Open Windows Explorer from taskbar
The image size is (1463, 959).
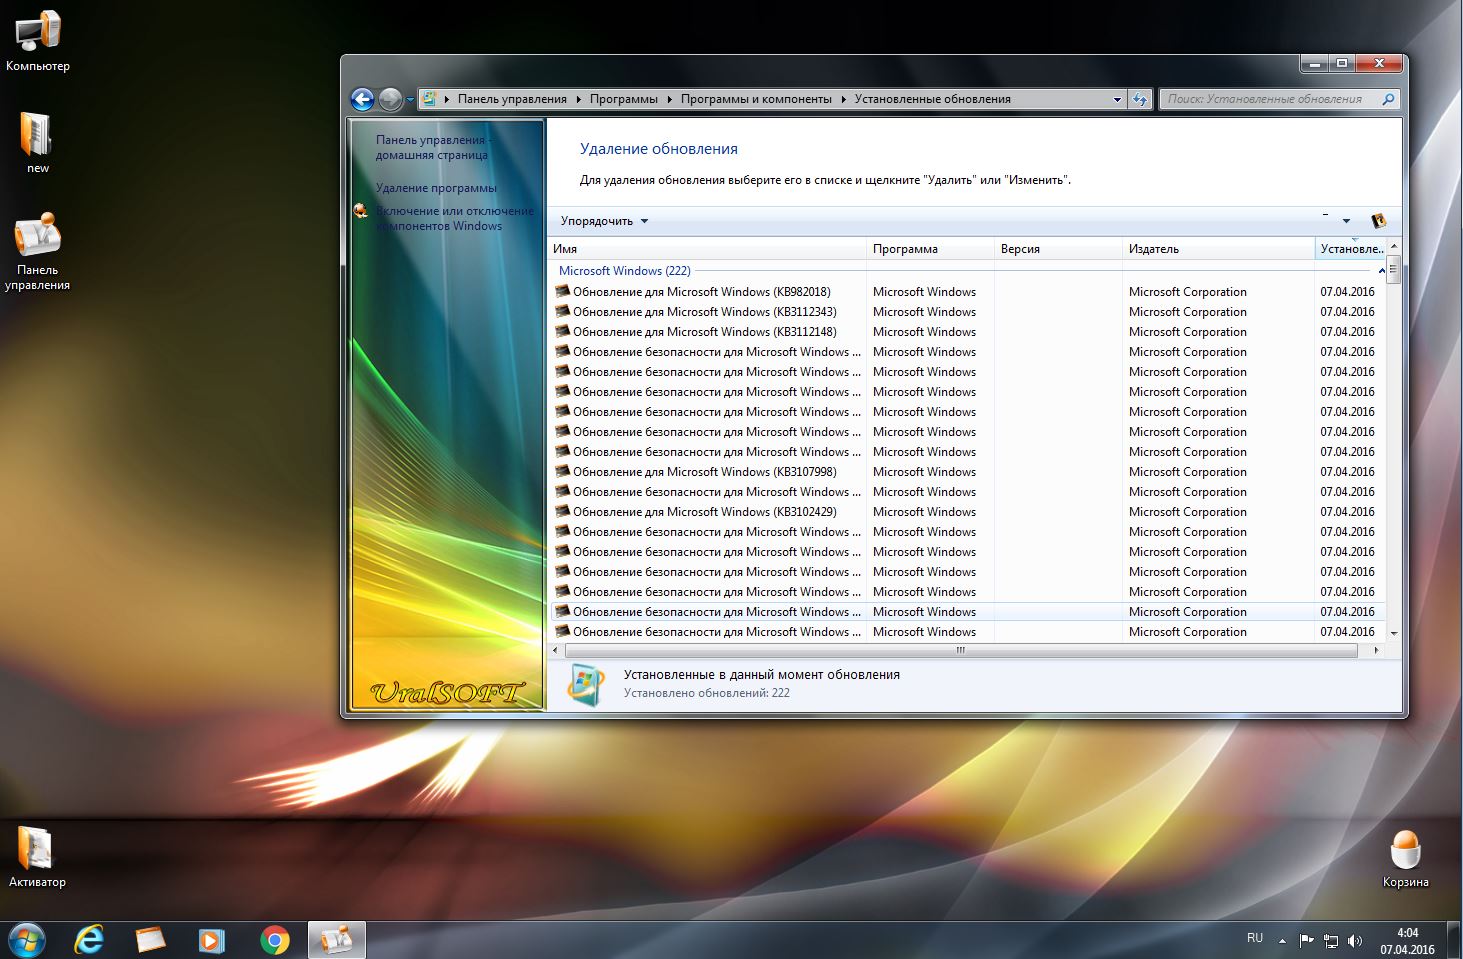[x=150, y=940]
